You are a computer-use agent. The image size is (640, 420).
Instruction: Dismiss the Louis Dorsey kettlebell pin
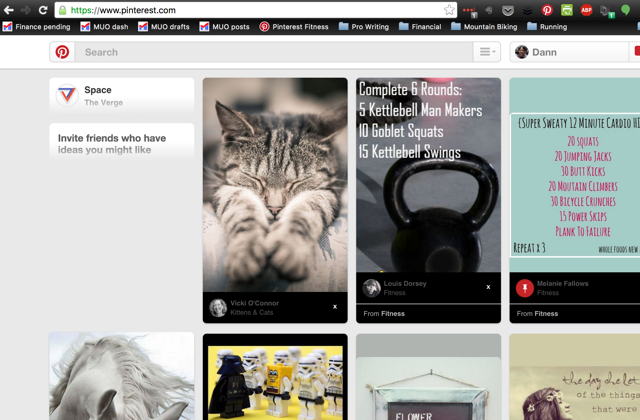coord(488,287)
